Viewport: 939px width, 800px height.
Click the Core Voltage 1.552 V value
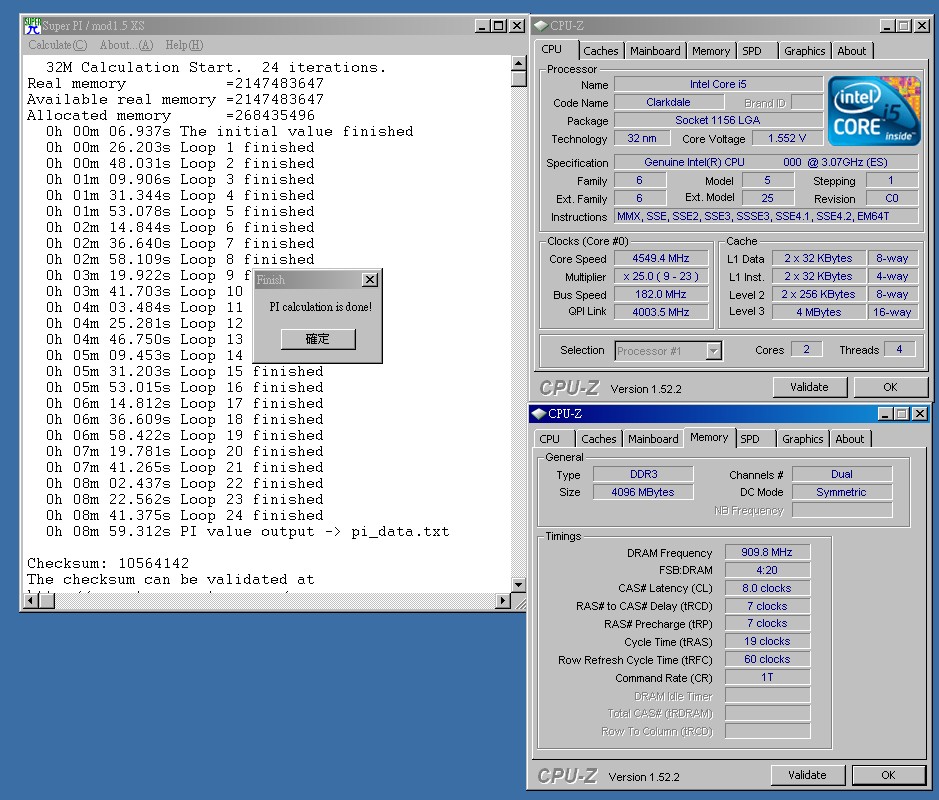pos(787,138)
